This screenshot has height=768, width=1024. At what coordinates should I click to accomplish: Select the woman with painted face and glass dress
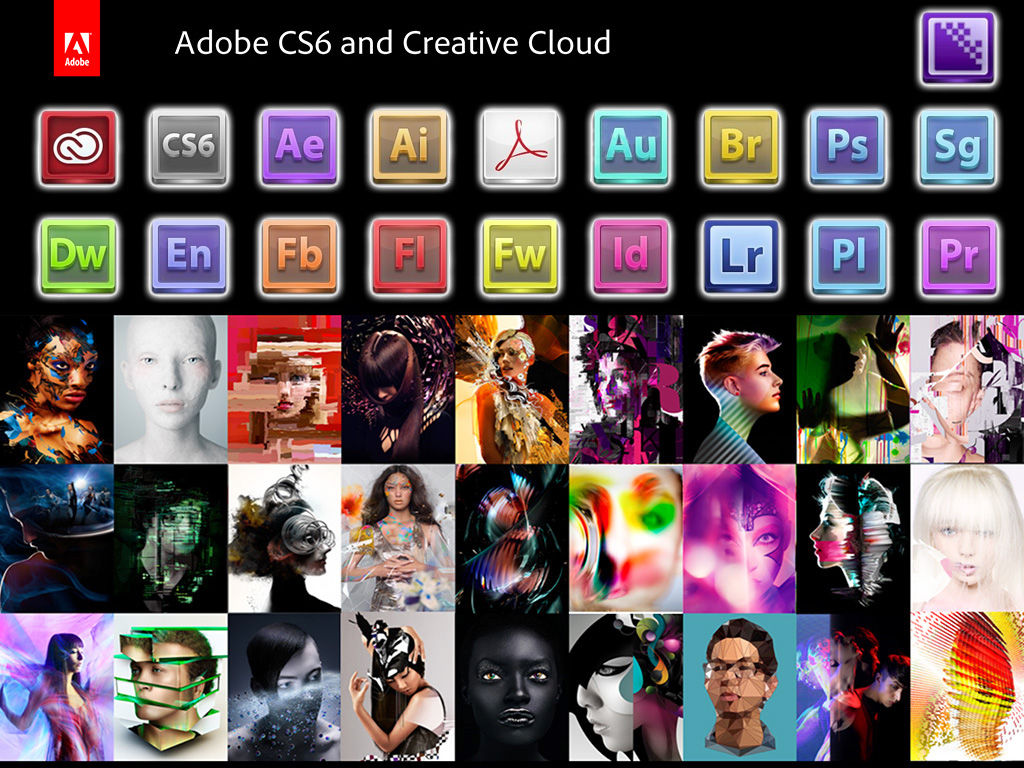pyautogui.click(x=398, y=538)
